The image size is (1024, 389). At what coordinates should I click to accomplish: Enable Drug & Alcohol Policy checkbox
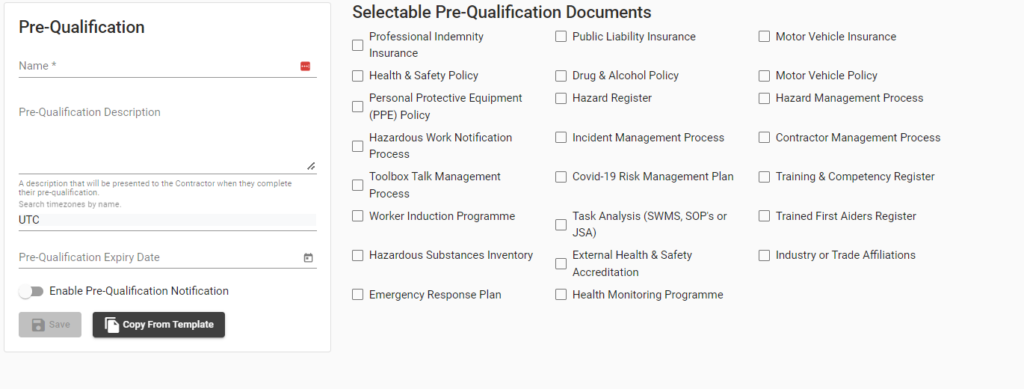(560, 76)
